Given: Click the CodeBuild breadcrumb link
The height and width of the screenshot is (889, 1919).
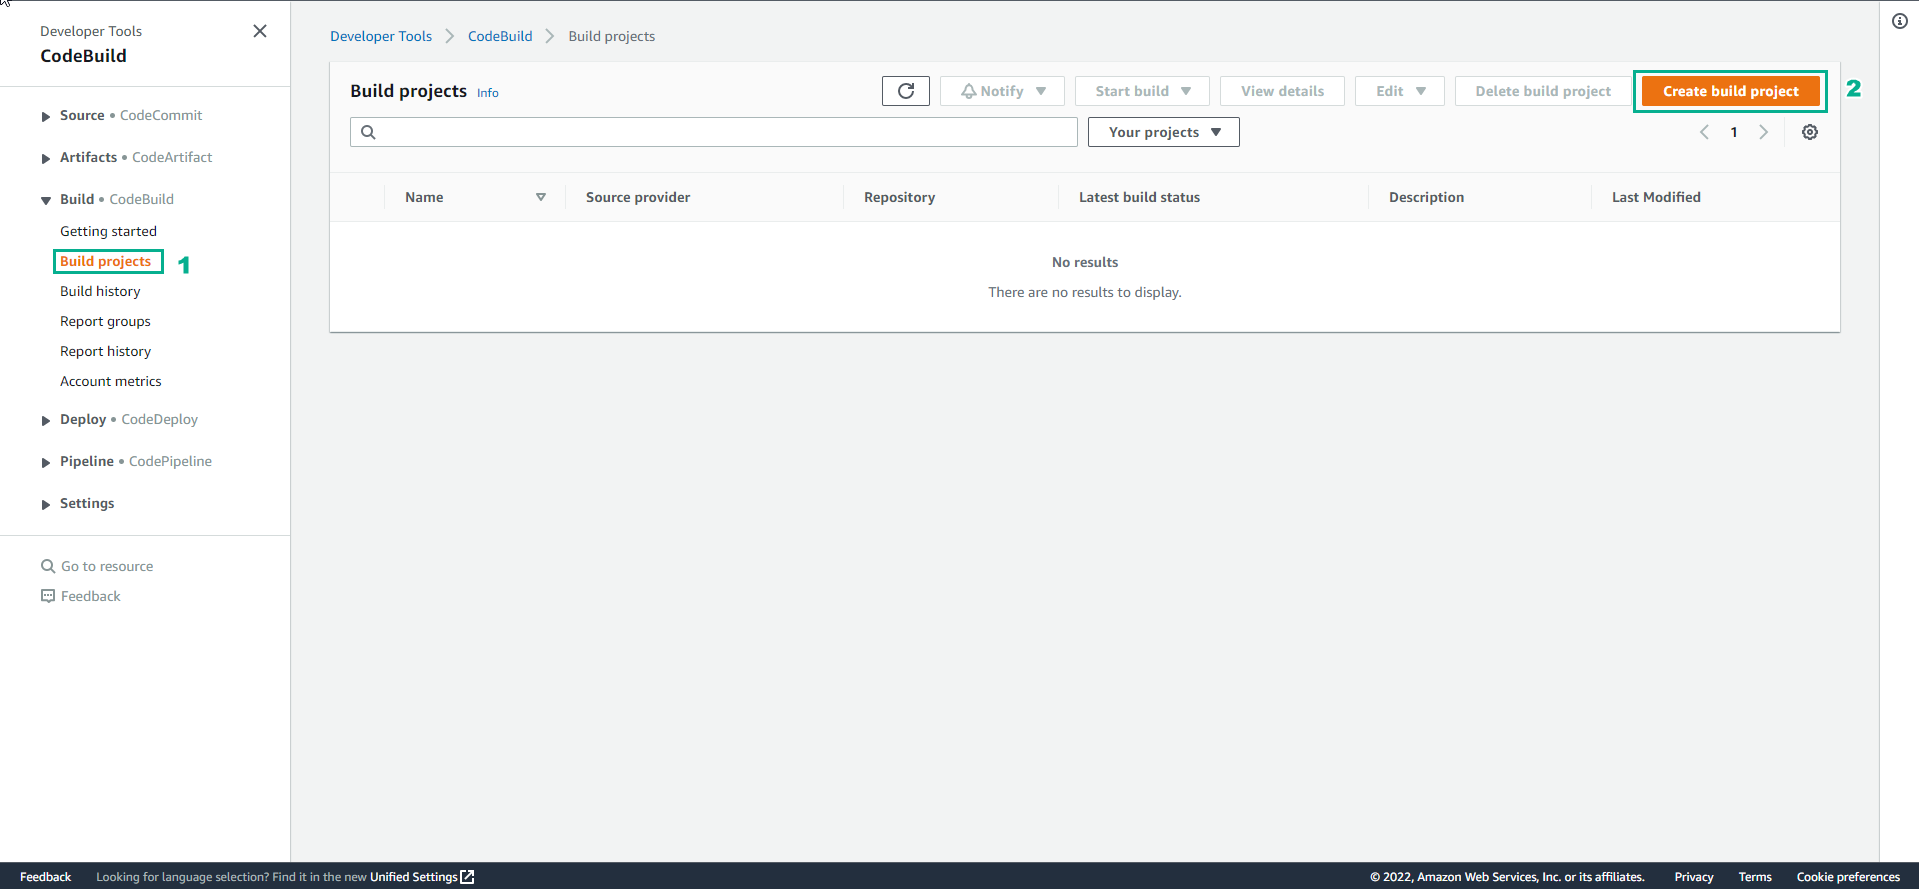Looking at the screenshot, I should coord(499,36).
